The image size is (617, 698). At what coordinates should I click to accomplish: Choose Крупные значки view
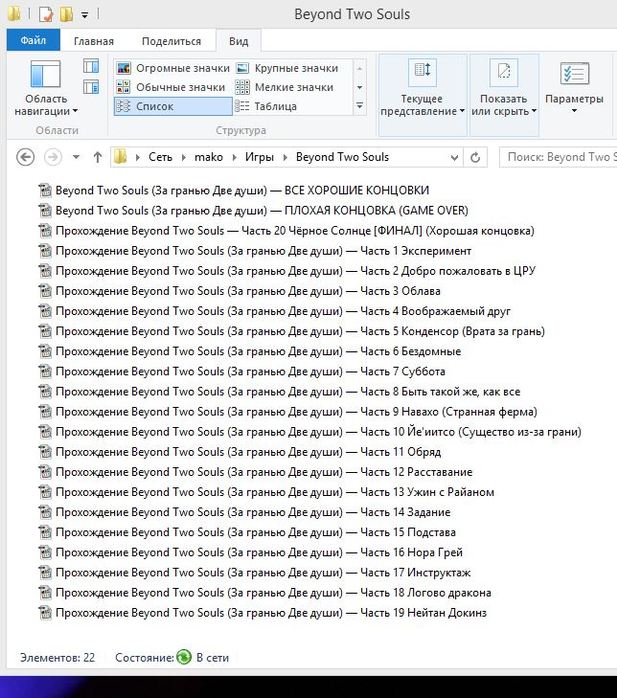[288, 68]
